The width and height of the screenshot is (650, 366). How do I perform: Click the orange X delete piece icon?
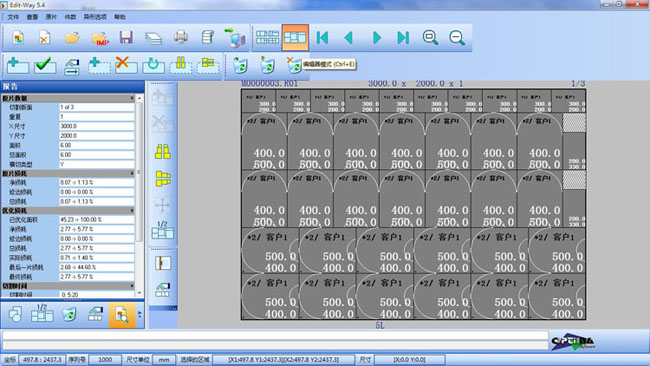126,65
